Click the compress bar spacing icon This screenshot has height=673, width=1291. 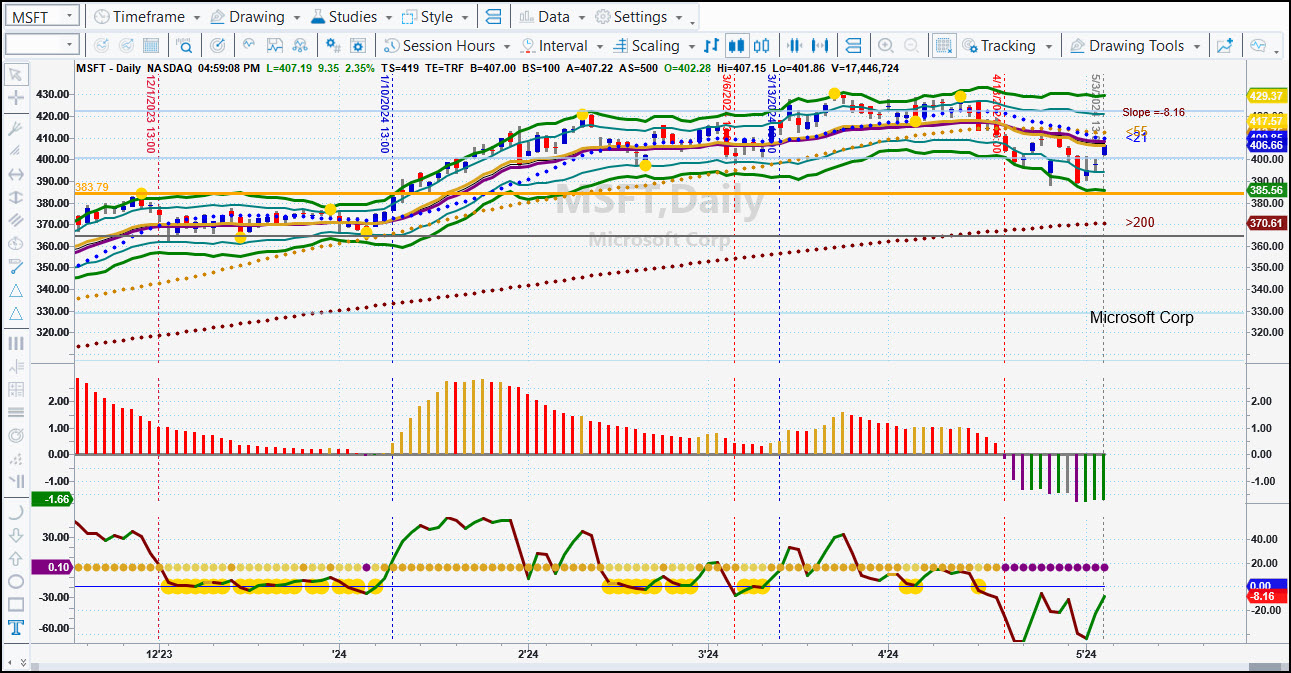(796, 46)
